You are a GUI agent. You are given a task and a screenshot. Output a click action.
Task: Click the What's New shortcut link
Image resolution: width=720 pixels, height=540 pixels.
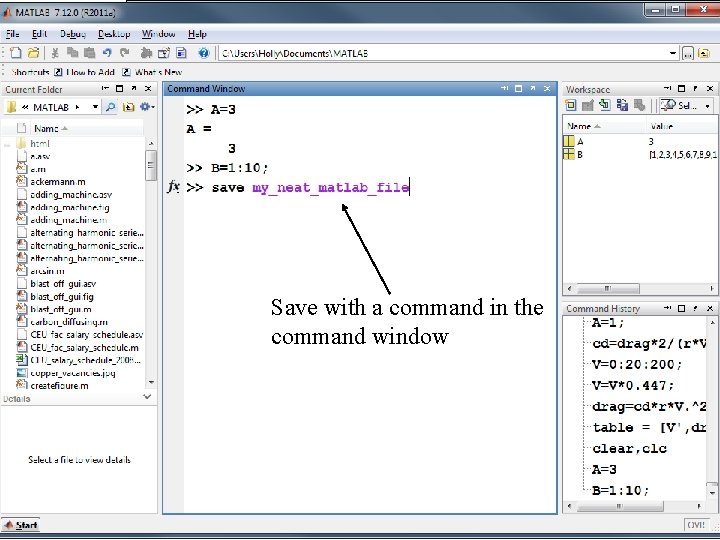(x=152, y=72)
